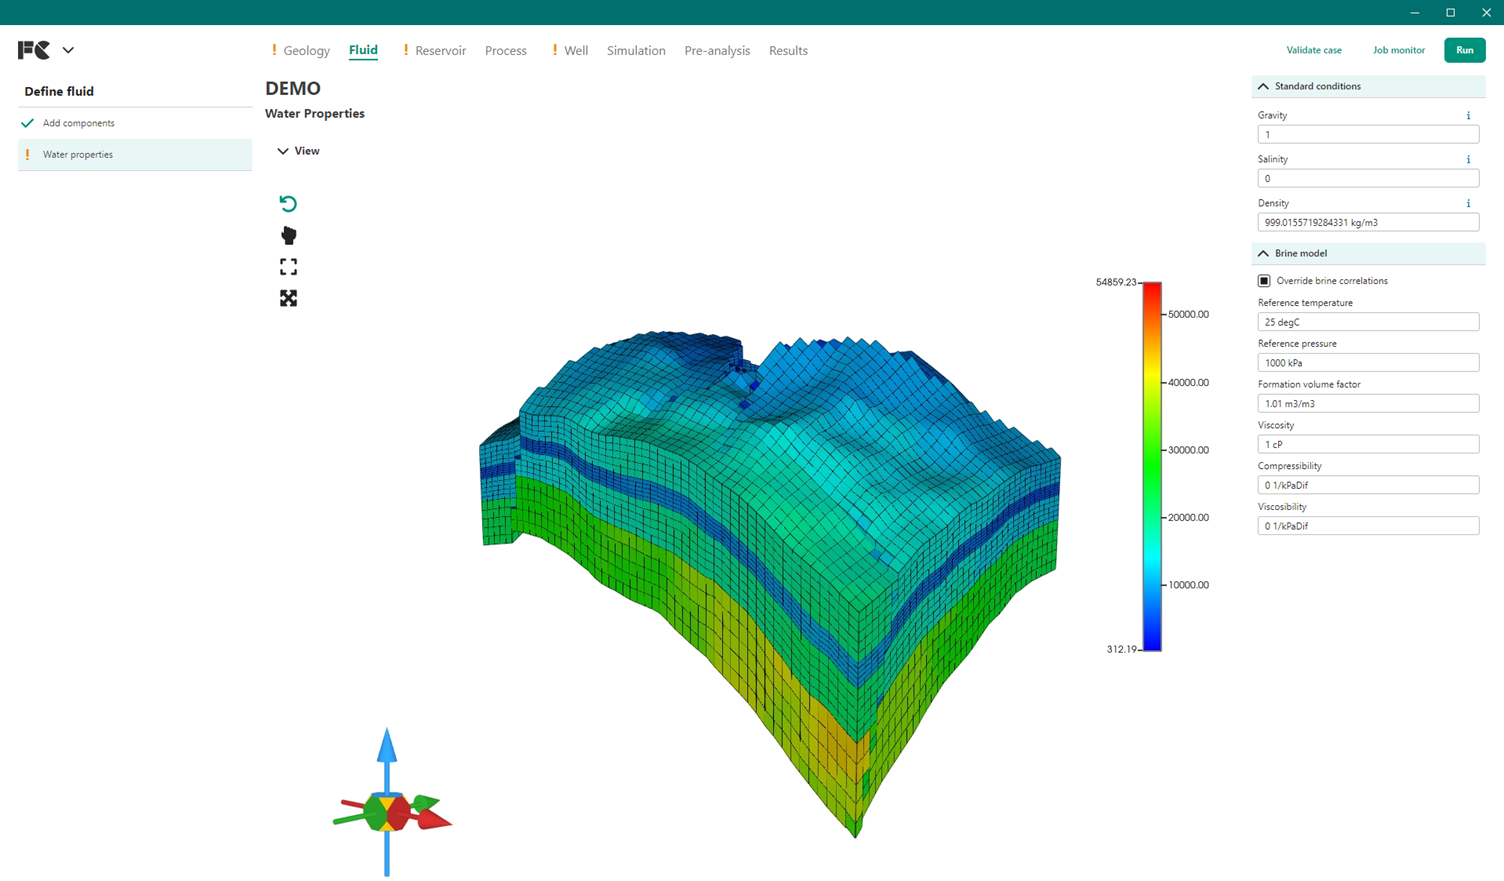Toggle the Override brine correlations checkbox
This screenshot has width=1504, height=881.
coord(1264,280)
